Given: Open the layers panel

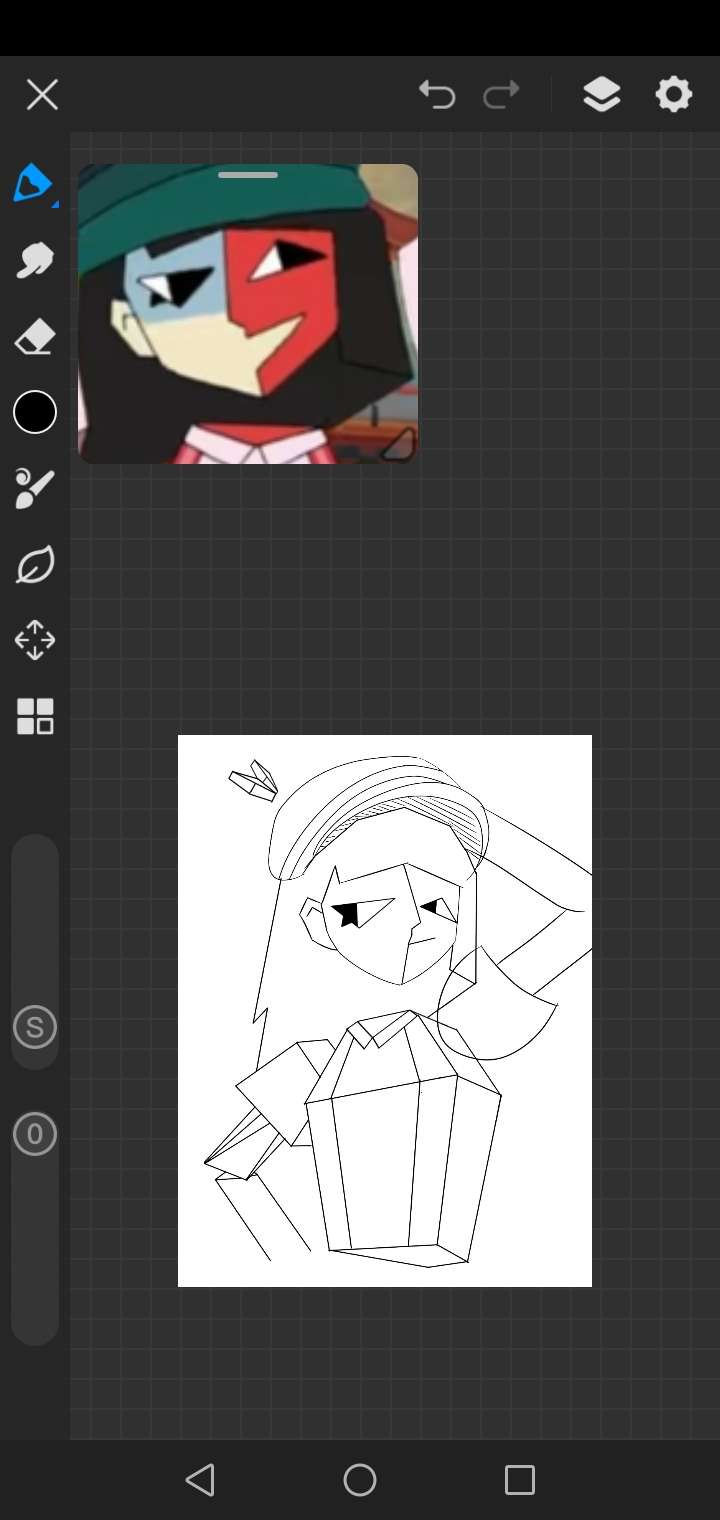Looking at the screenshot, I should tap(602, 95).
